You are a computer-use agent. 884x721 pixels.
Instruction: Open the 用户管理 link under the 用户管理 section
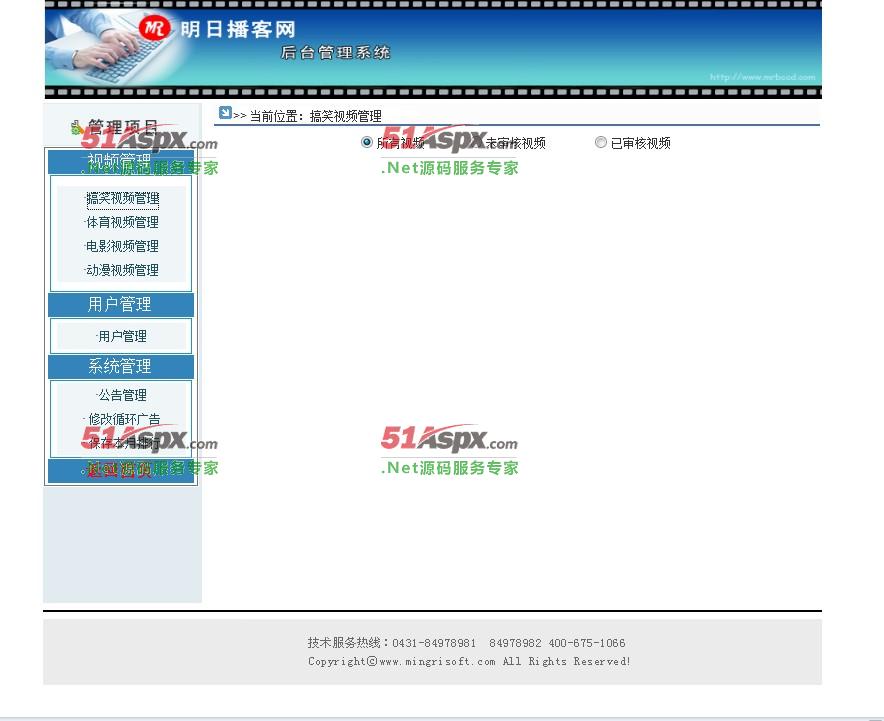click(x=122, y=337)
